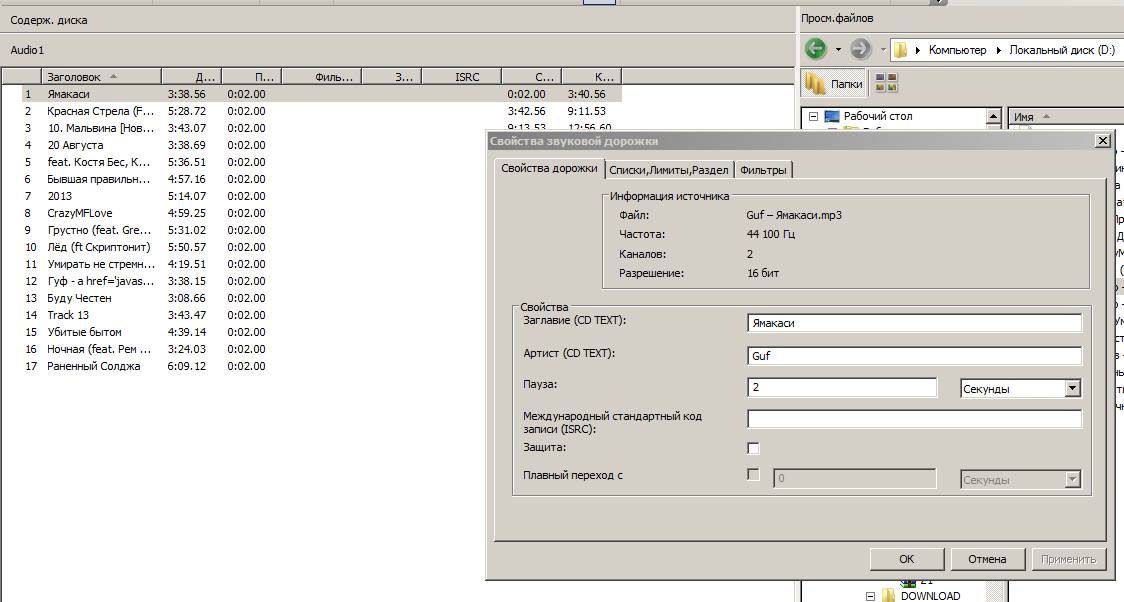Click the green Back navigation arrow

pyautogui.click(x=815, y=49)
